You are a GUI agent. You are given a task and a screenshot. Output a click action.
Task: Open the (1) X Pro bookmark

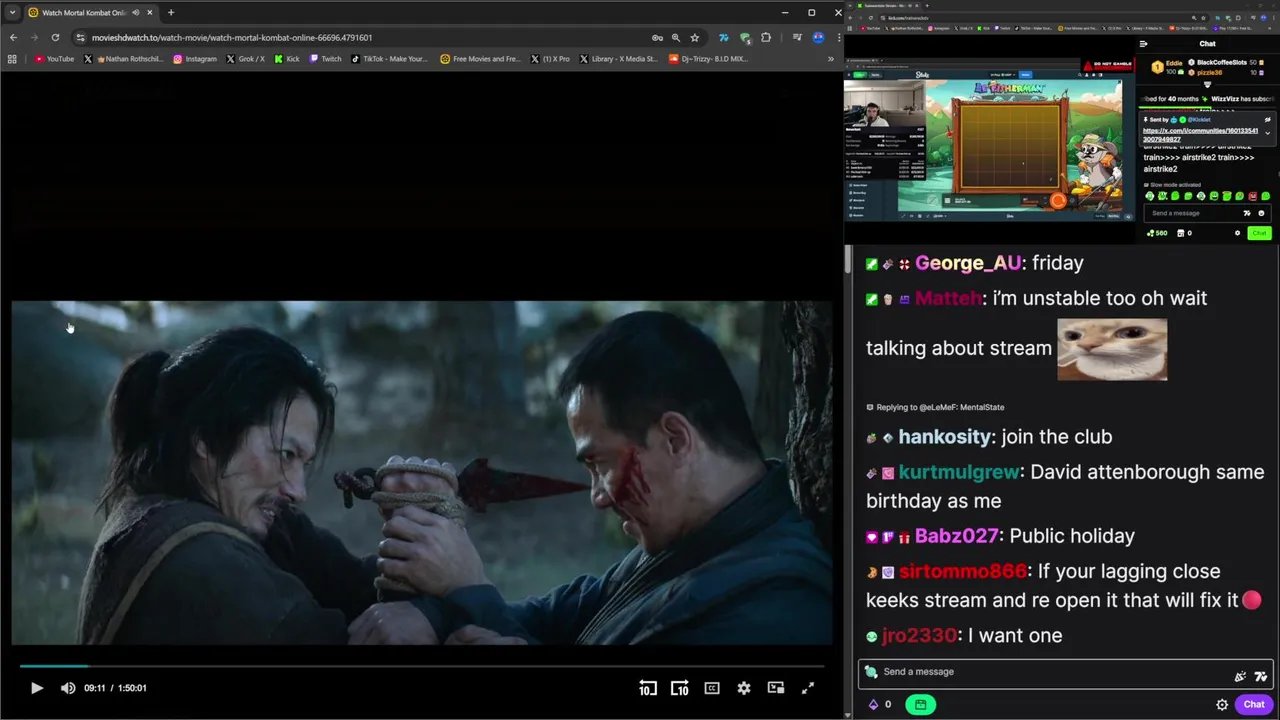pyautogui.click(x=549, y=59)
